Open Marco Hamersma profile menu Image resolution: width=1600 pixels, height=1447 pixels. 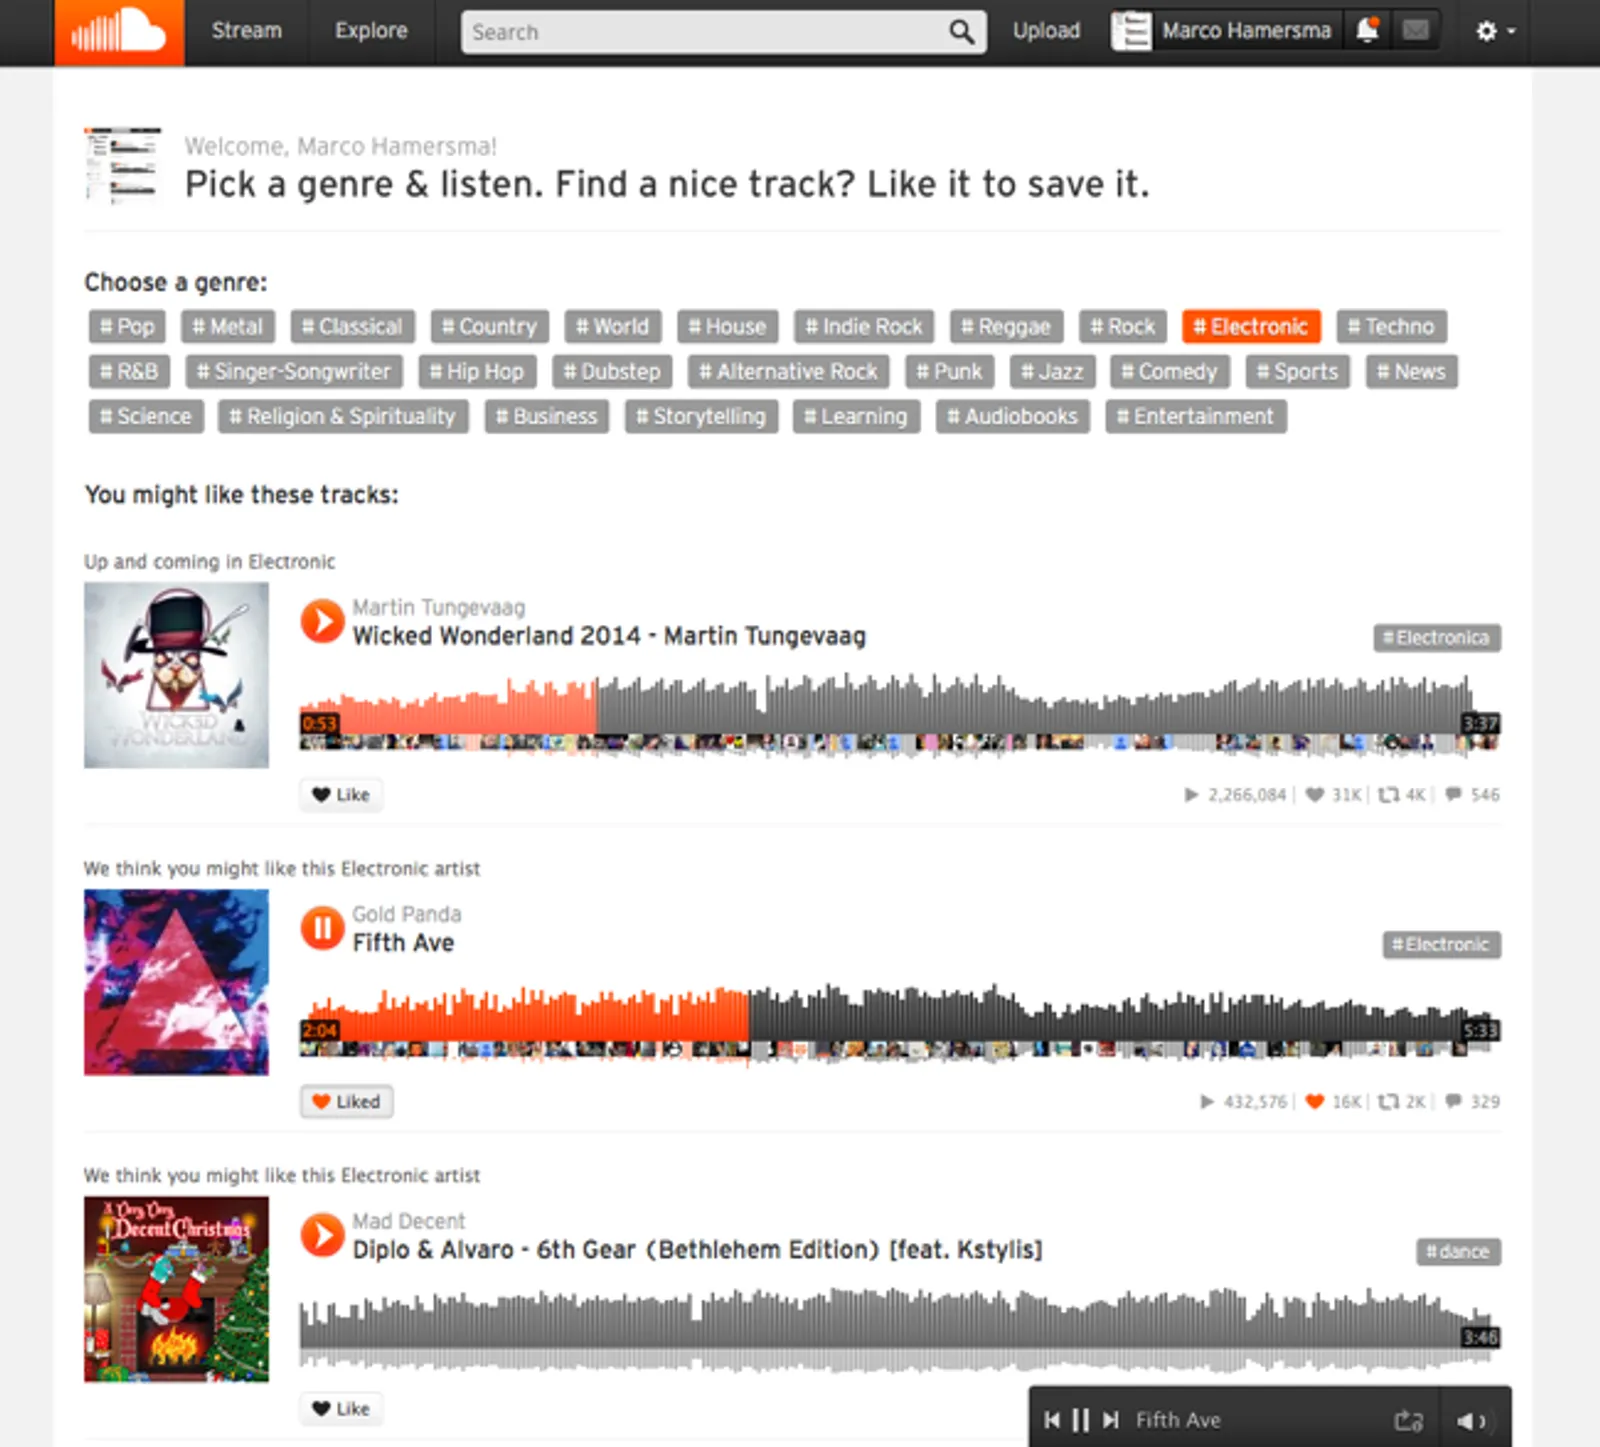pyautogui.click(x=1222, y=31)
